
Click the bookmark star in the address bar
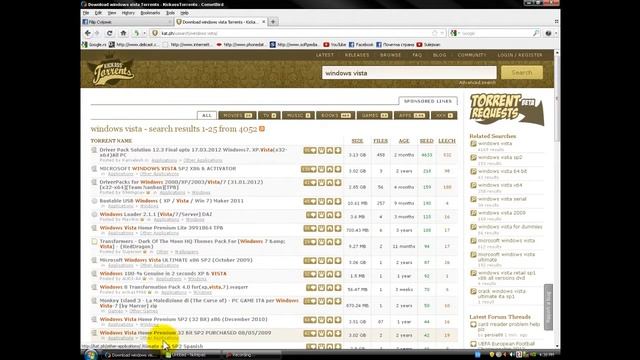(x=435, y=33)
